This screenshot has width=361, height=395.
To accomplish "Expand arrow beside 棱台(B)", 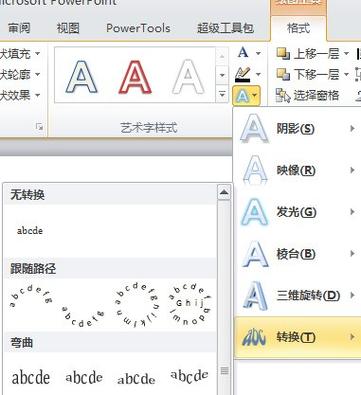I will coord(352,254).
